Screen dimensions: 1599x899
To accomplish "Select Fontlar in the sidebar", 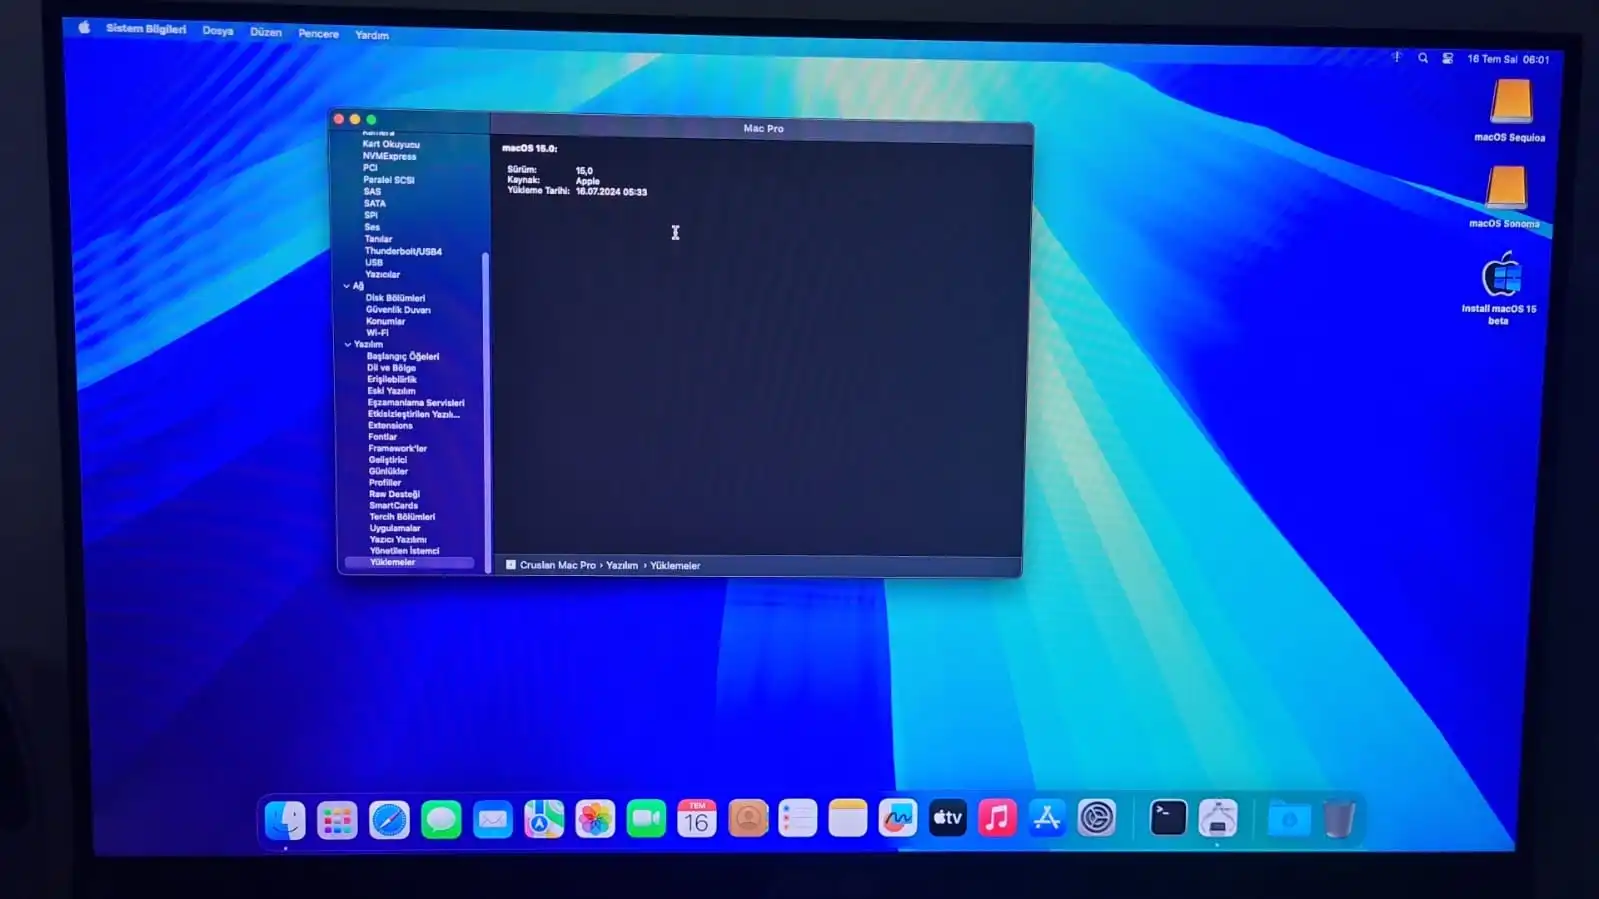I will [x=383, y=437].
